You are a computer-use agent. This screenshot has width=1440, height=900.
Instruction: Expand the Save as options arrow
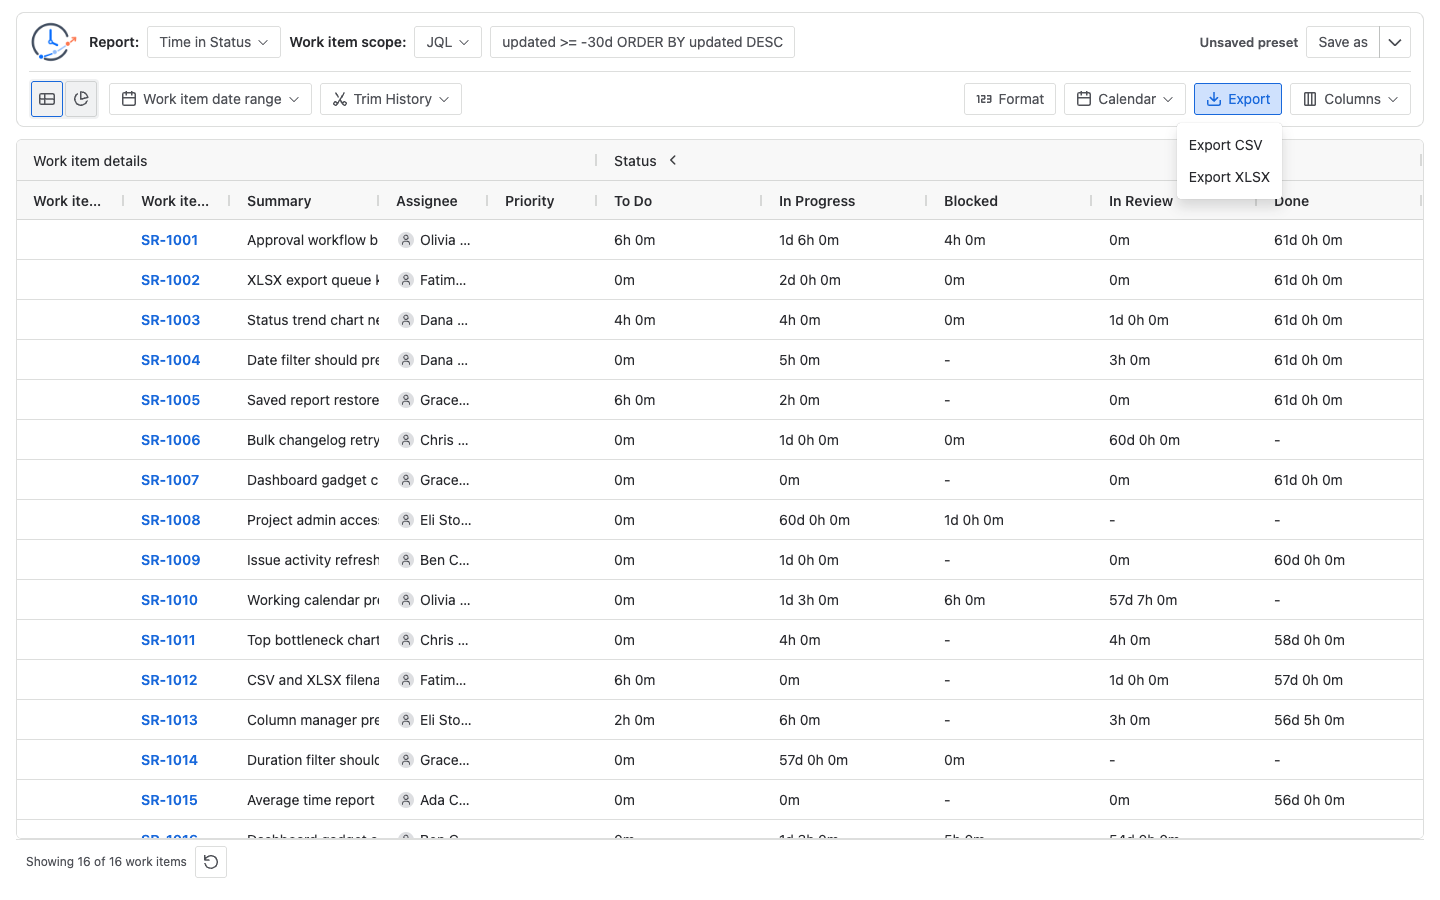tap(1395, 42)
